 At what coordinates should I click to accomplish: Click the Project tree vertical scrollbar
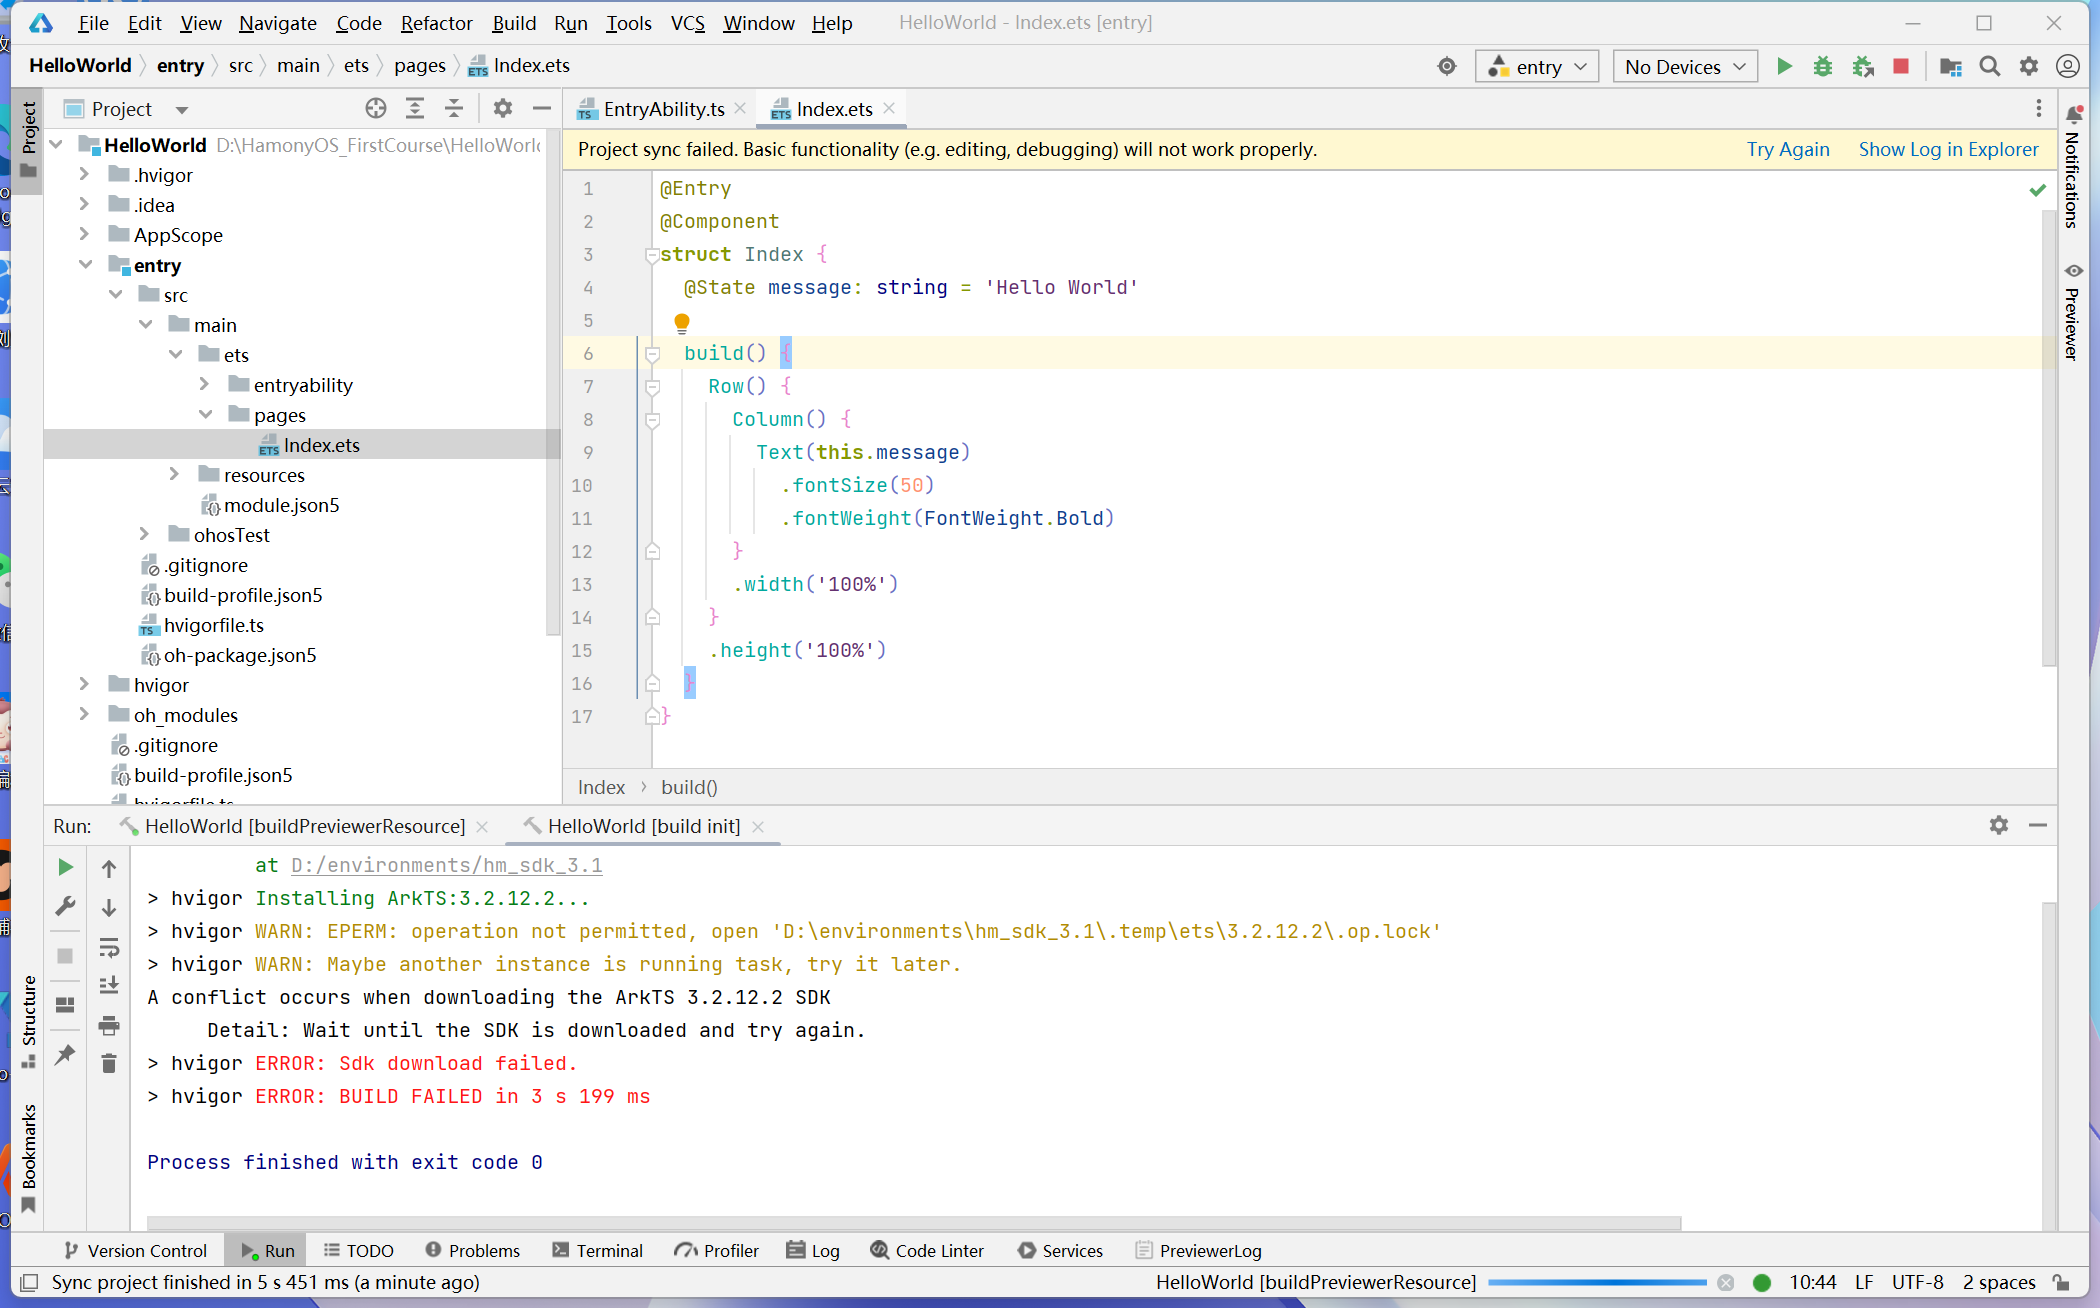pyautogui.click(x=553, y=380)
